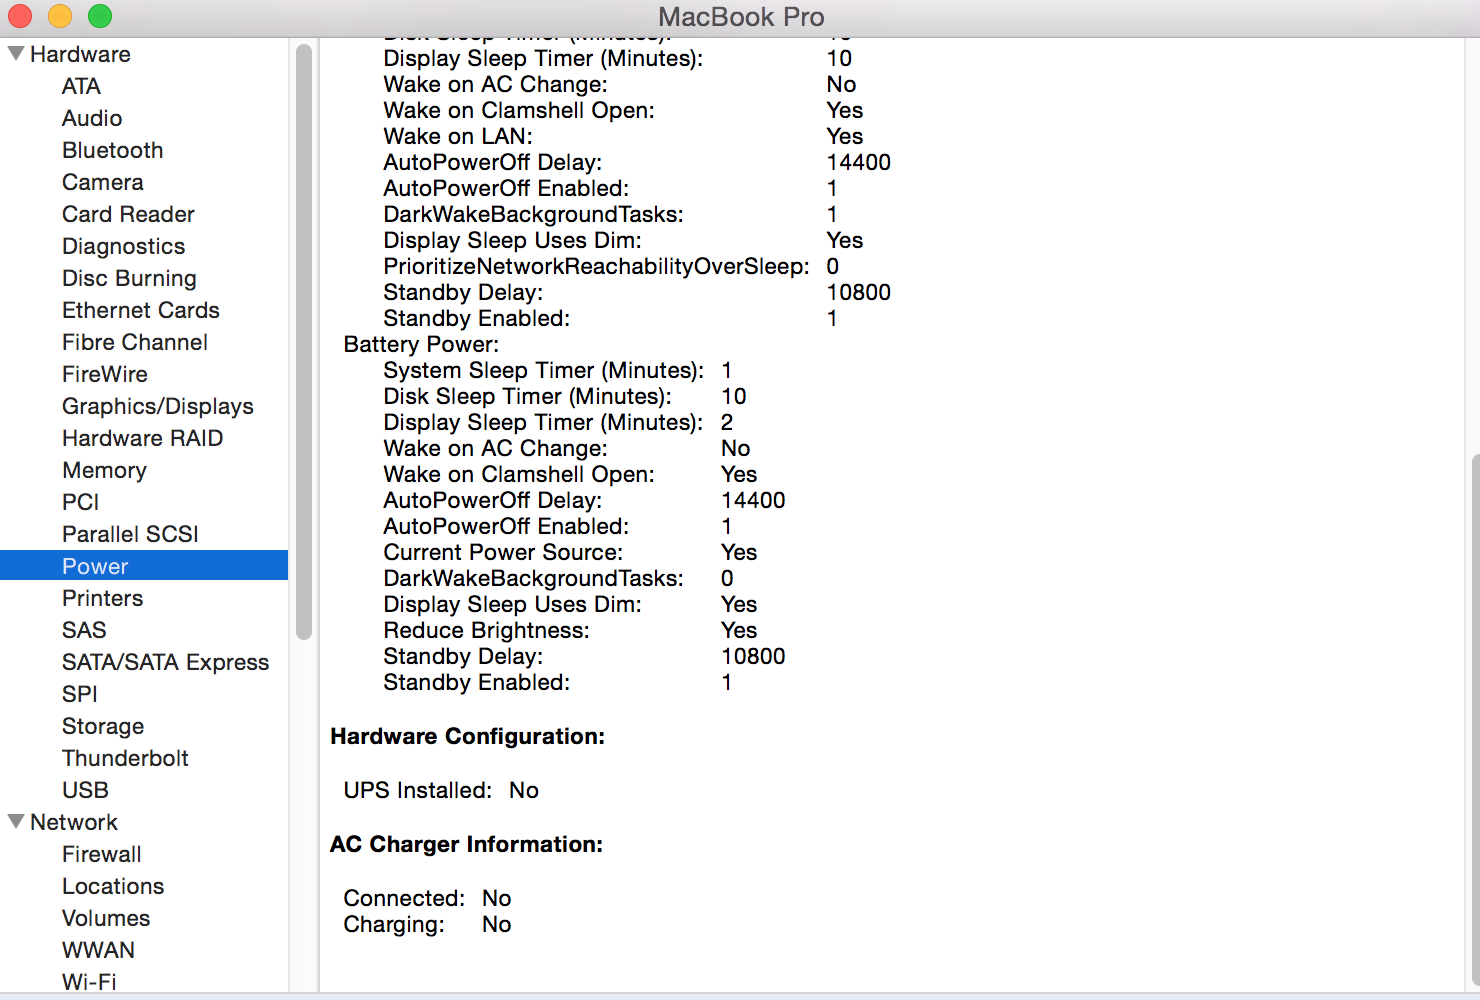The width and height of the screenshot is (1480, 1000).
Task: Click the Network category label
Action: click(74, 822)
